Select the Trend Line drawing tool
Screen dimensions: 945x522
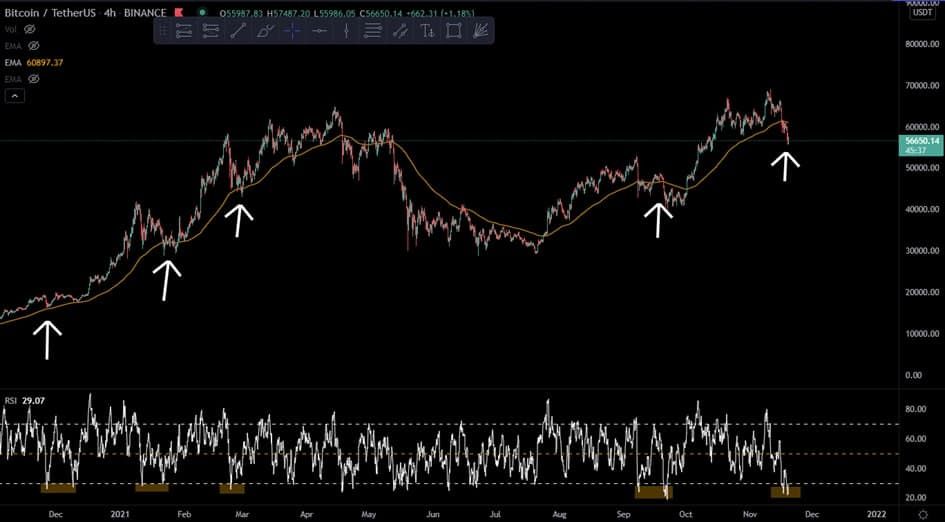pos(238,31)
